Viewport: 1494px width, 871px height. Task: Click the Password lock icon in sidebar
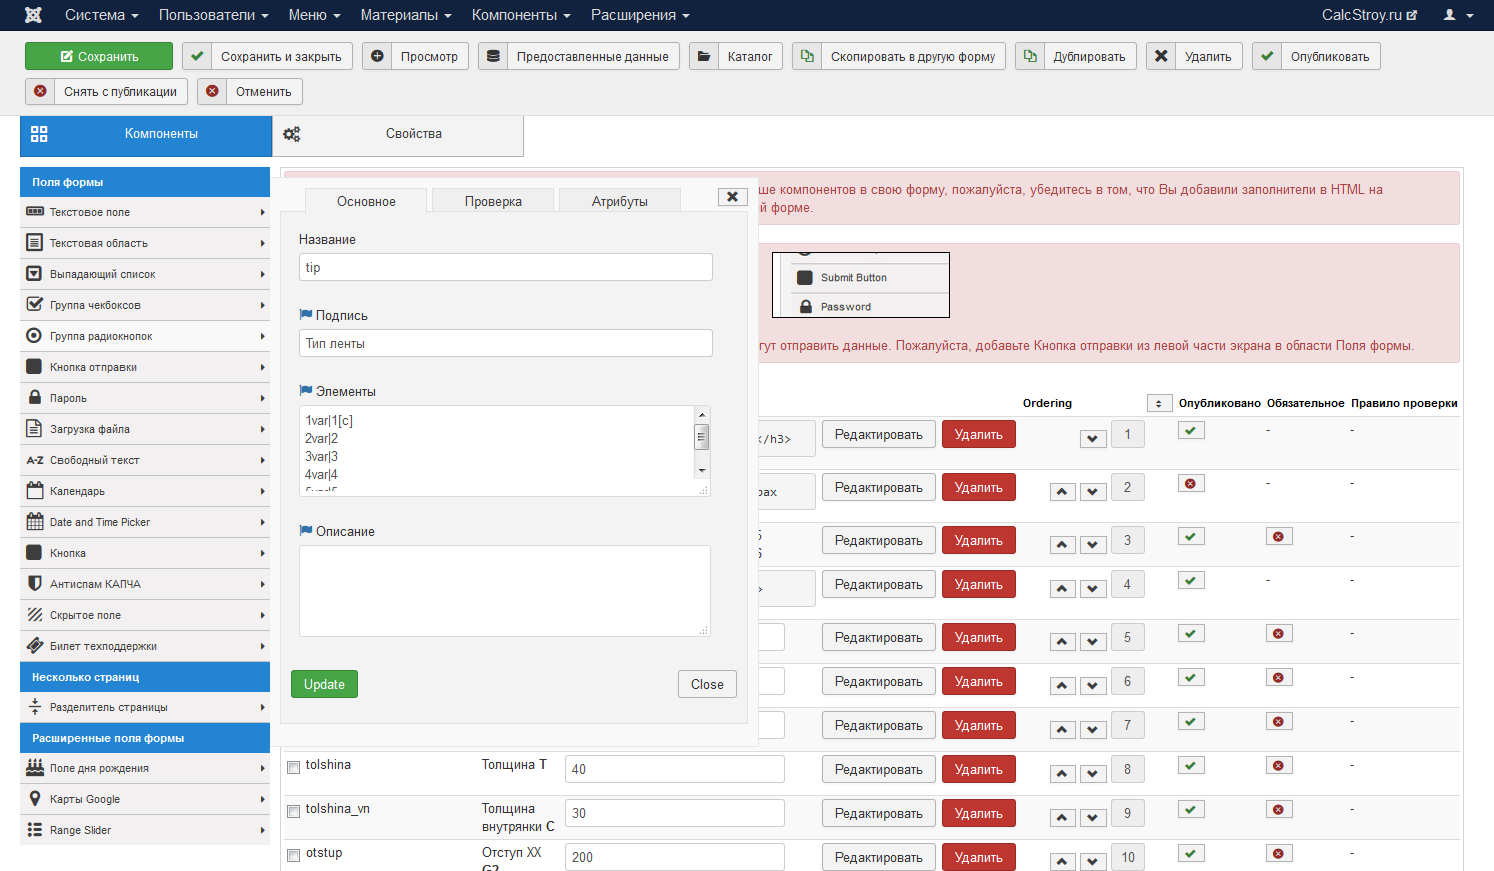pos(35,398)
